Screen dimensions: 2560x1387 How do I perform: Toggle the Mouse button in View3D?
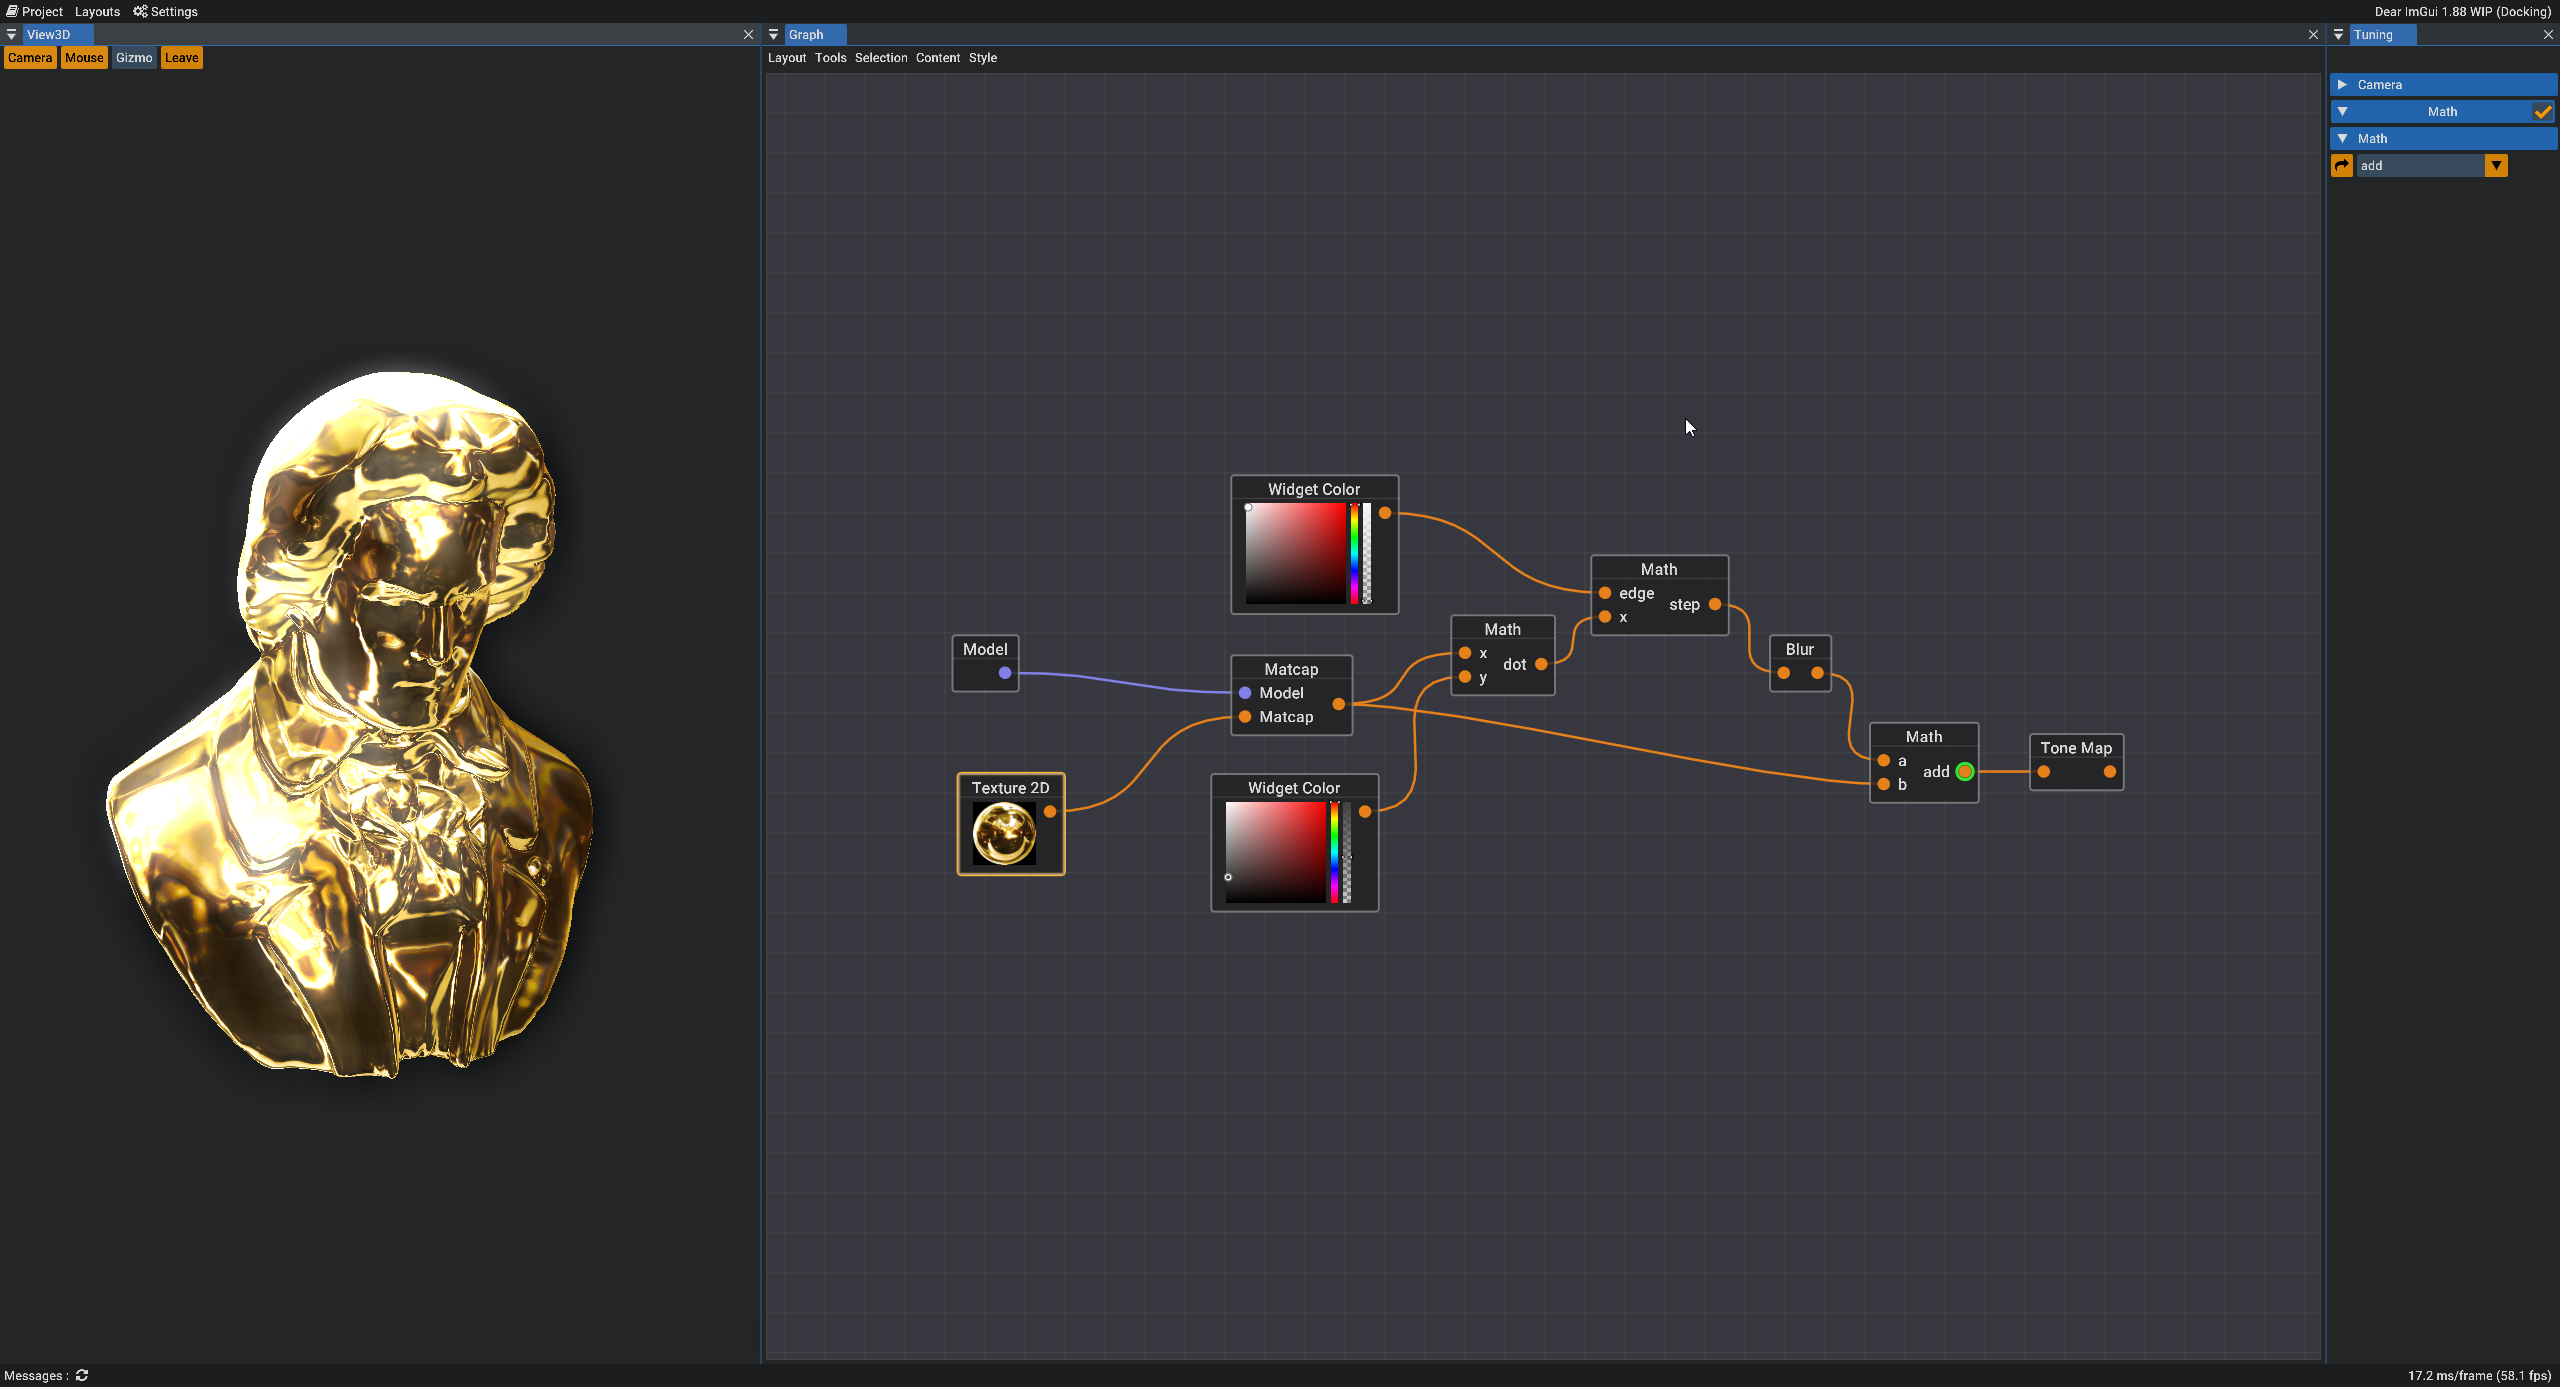(84, 58)
